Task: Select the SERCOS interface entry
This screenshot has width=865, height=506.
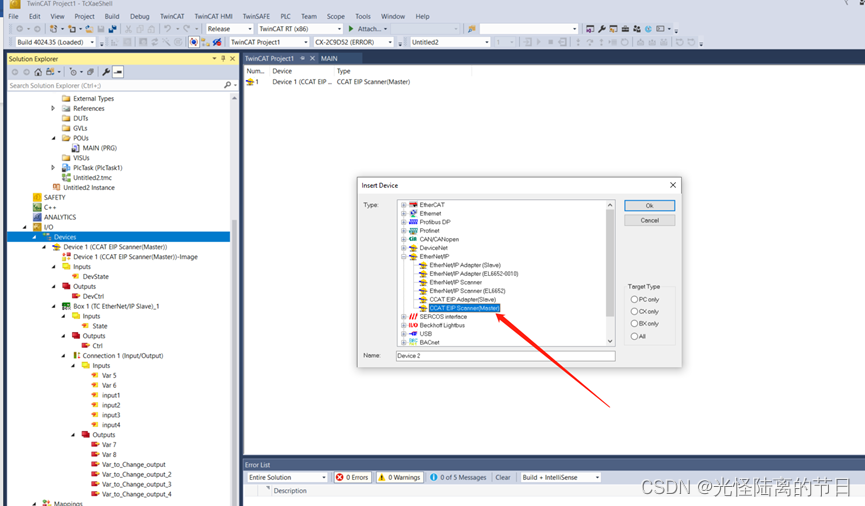Action: pos(443,317)
